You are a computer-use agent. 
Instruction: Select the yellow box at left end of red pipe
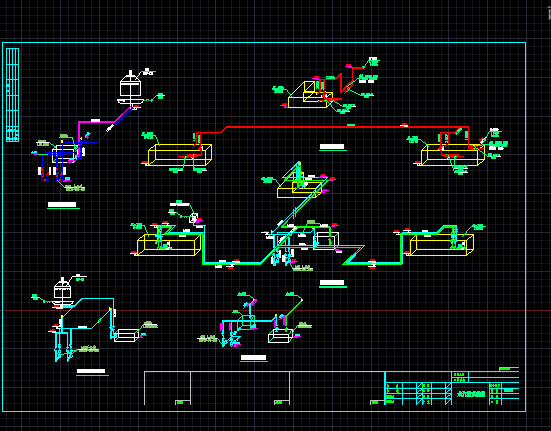(x=180, y=155)
